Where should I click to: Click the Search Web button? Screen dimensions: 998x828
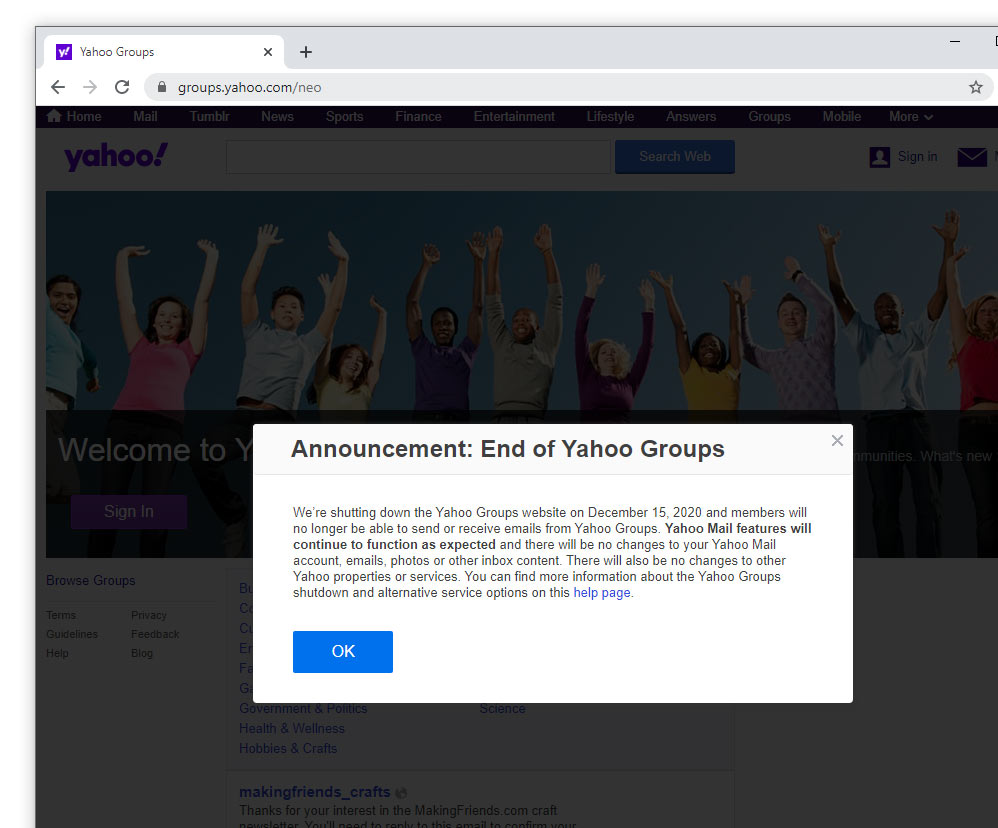point(675,157)
